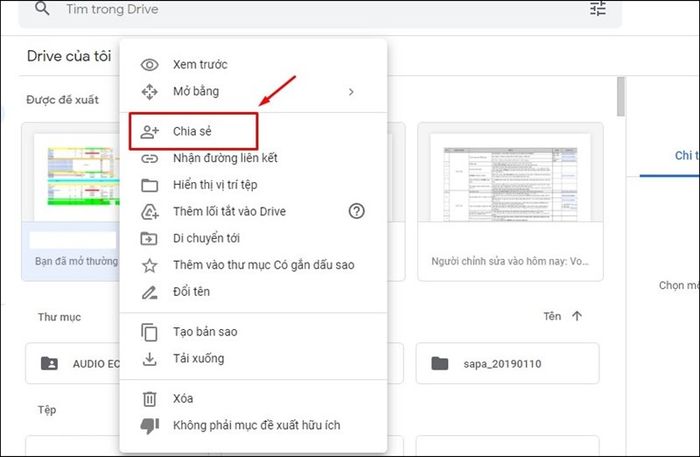The height and width of the screenshot is (457, 700).
Task: Click the star icon beside Thêm vào thư mục
Action: click(x=150, y=265)
